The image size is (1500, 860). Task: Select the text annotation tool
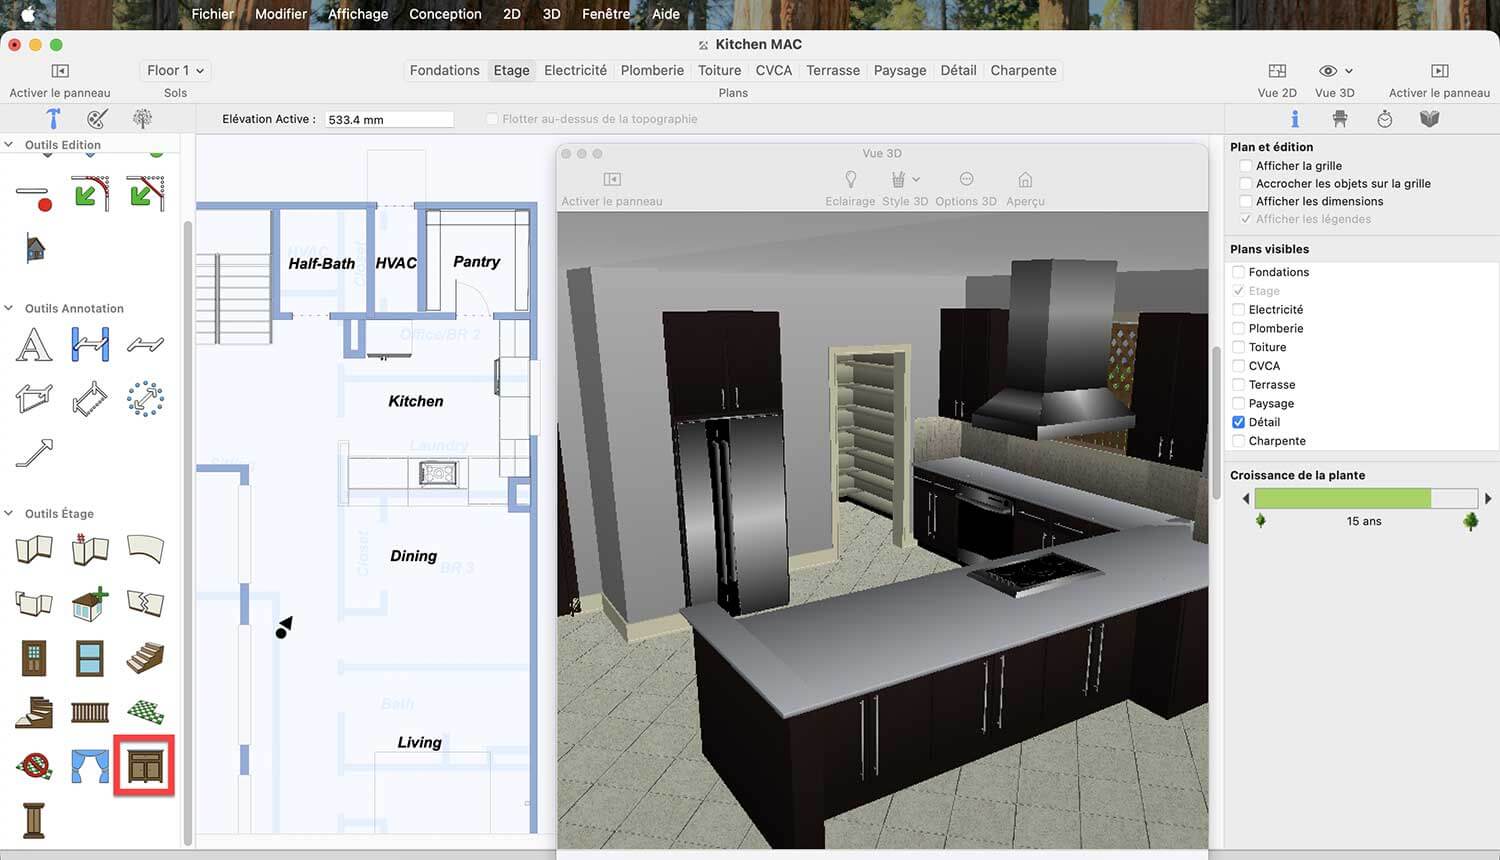tap(34, 345)
